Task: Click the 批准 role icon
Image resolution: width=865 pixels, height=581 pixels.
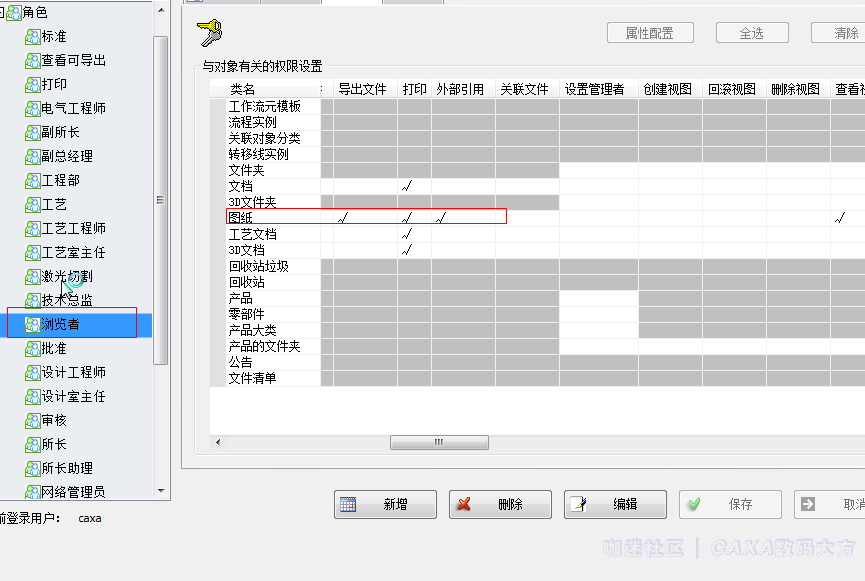Action: click(x=33, y=349)
